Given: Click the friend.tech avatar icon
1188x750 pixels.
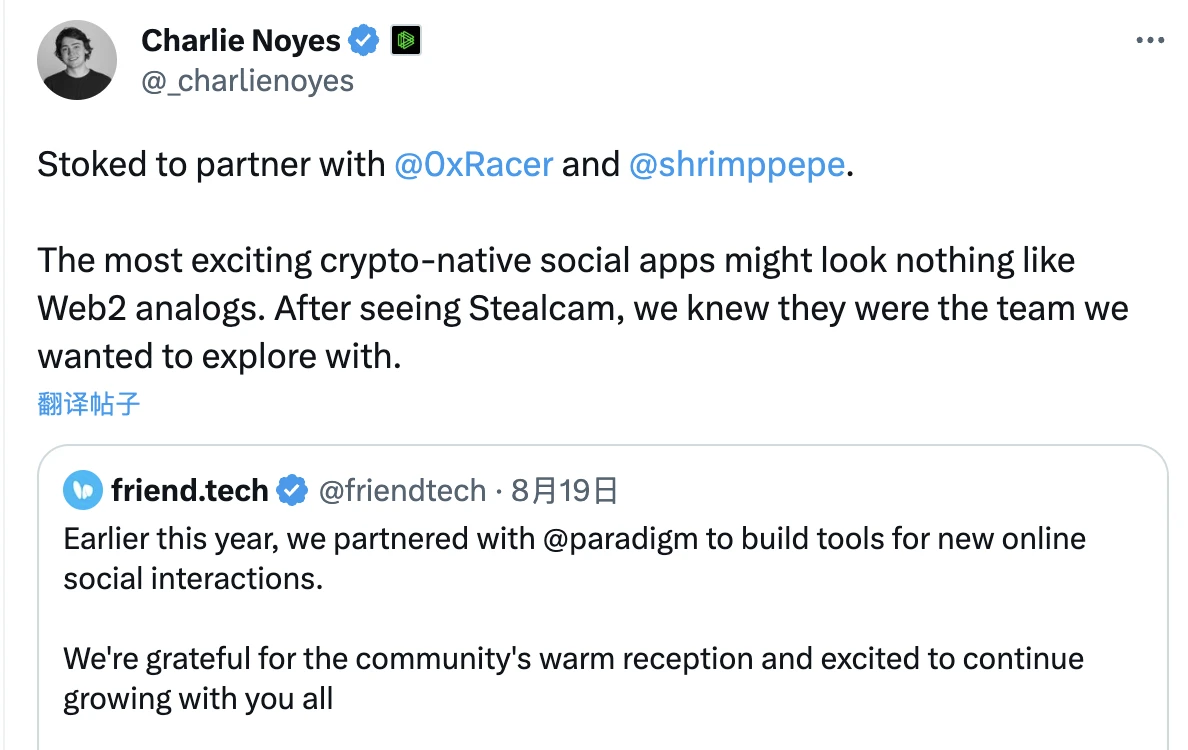Looking at the screenshot, I should [x=83, y=490].
